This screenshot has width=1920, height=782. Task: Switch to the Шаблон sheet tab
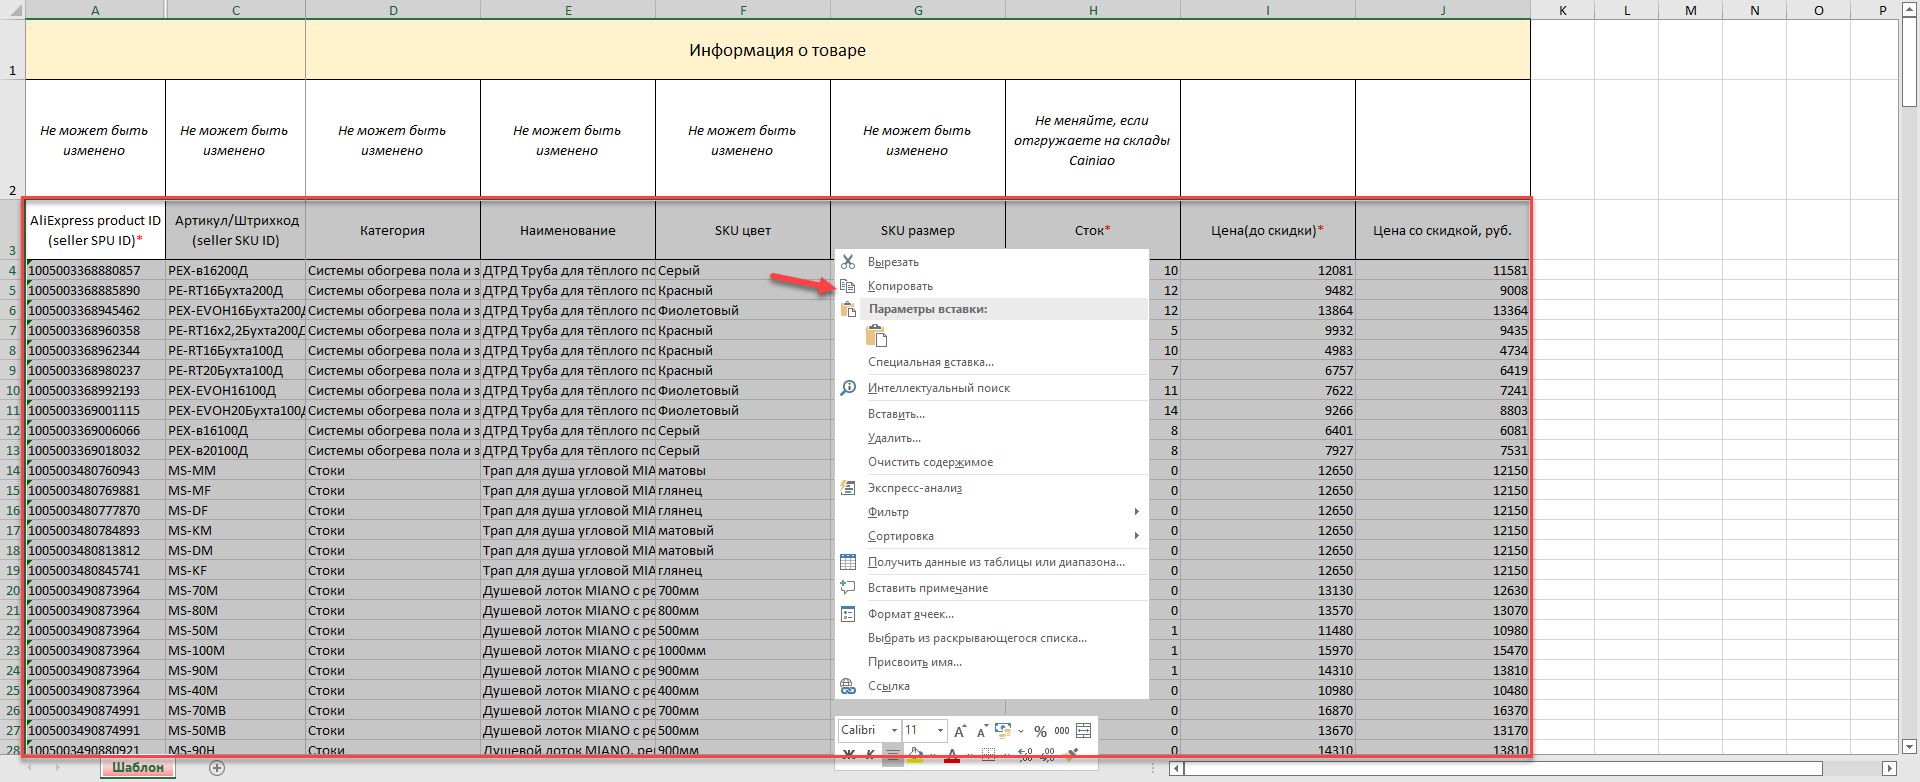pos(138,768)
